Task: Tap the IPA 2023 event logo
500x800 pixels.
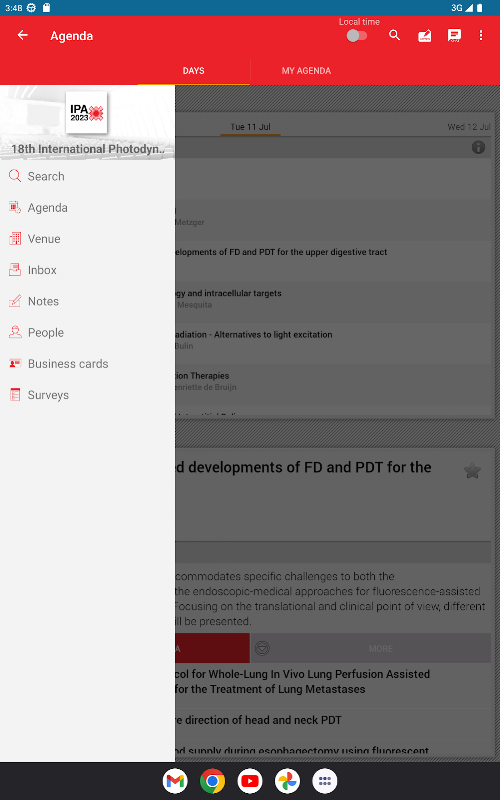Action: (x=87, y=112)
